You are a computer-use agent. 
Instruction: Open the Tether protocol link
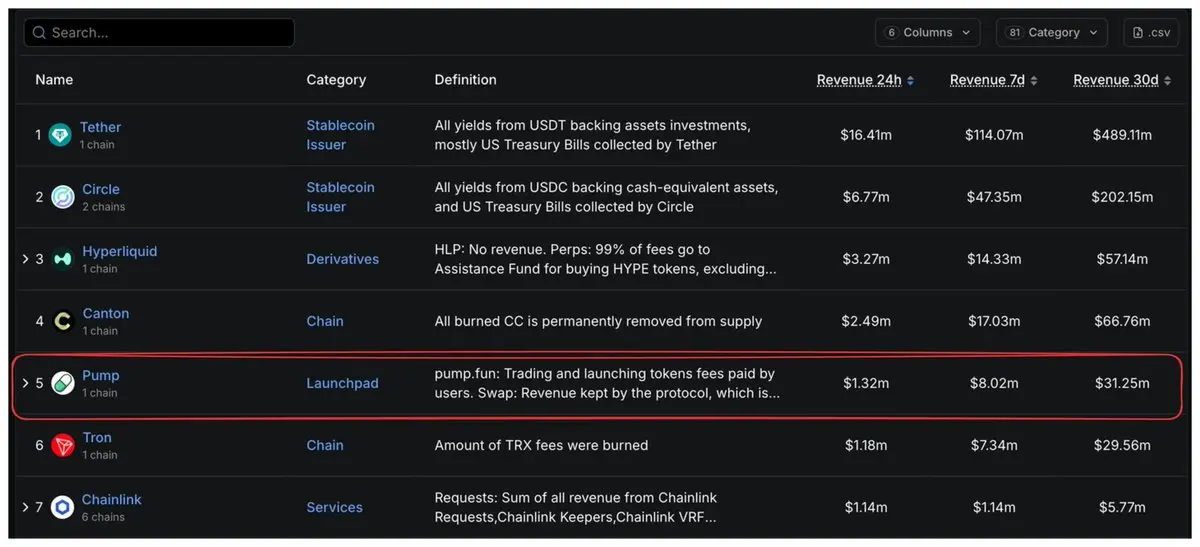pos(100,127)
